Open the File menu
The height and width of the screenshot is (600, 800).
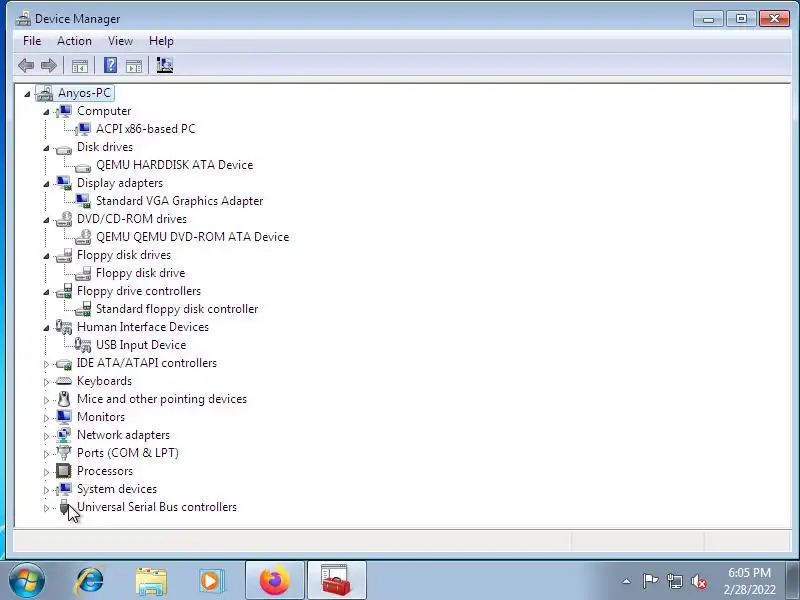32,41
